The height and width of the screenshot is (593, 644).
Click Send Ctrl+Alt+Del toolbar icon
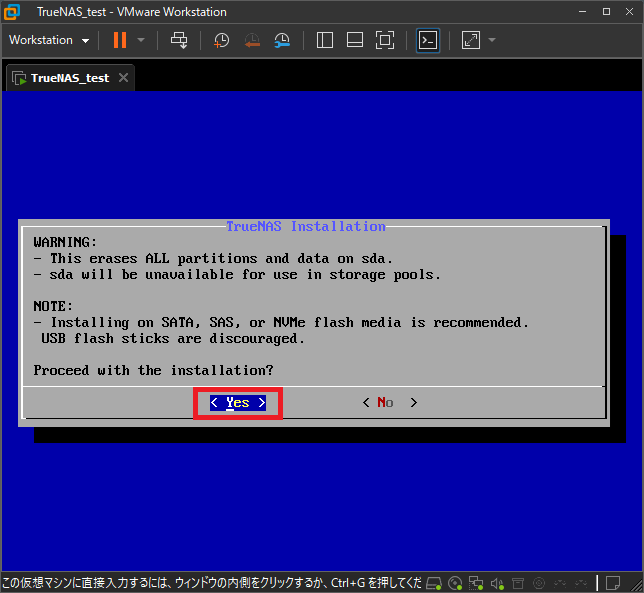pos(179,40)
